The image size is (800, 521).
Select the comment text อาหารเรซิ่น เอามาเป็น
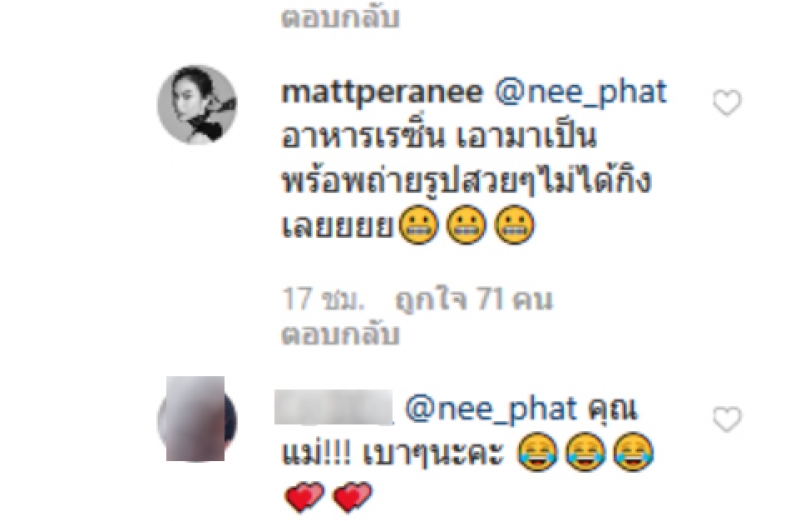[439, 136]
